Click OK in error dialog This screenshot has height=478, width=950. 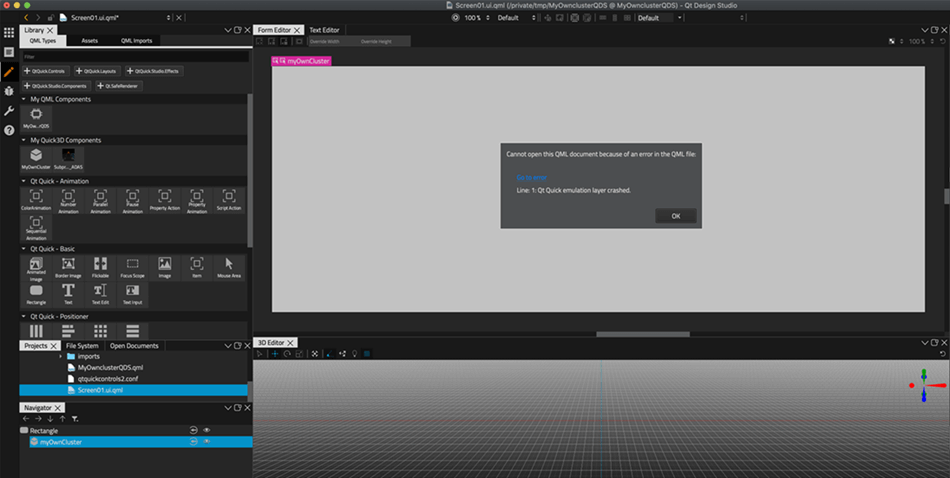coord(676,216)
